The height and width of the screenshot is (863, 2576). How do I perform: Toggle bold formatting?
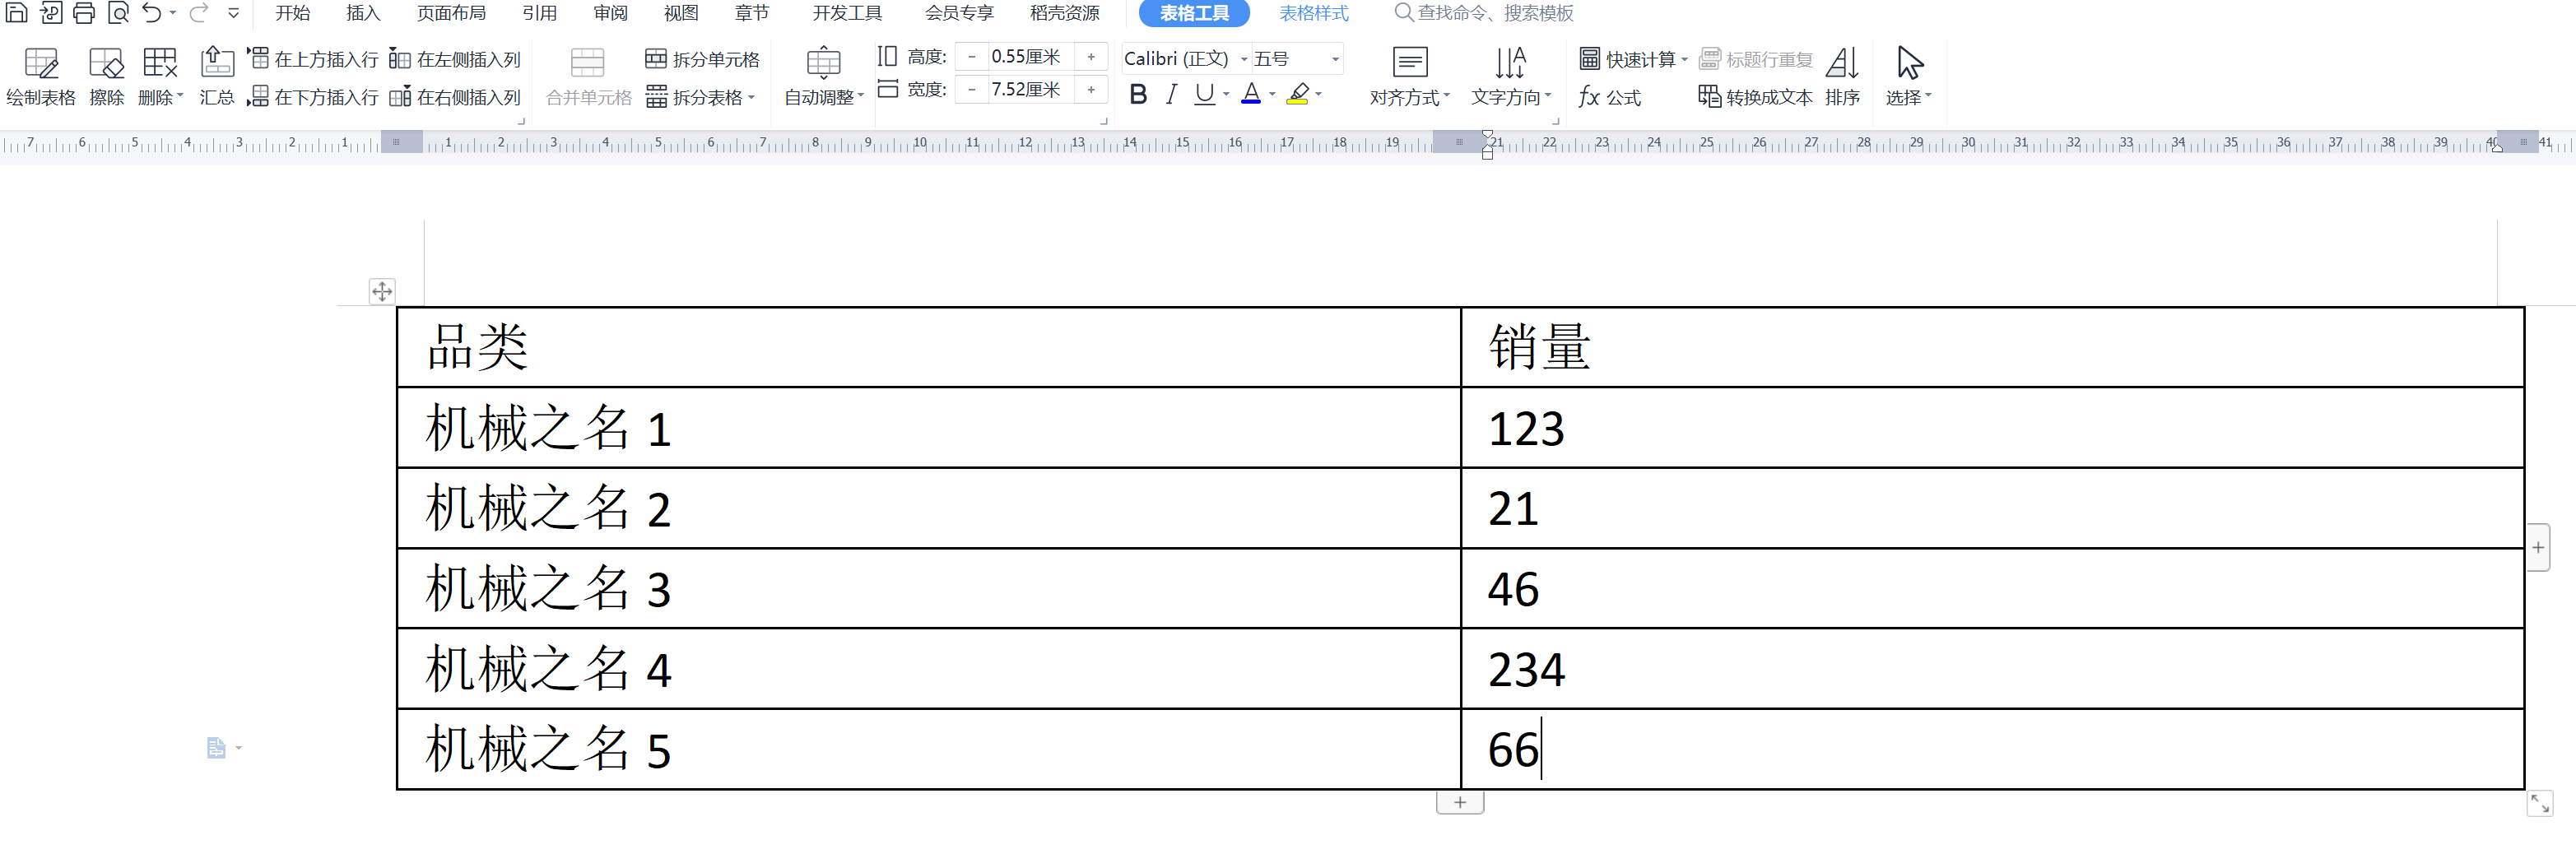(1138, 95)
